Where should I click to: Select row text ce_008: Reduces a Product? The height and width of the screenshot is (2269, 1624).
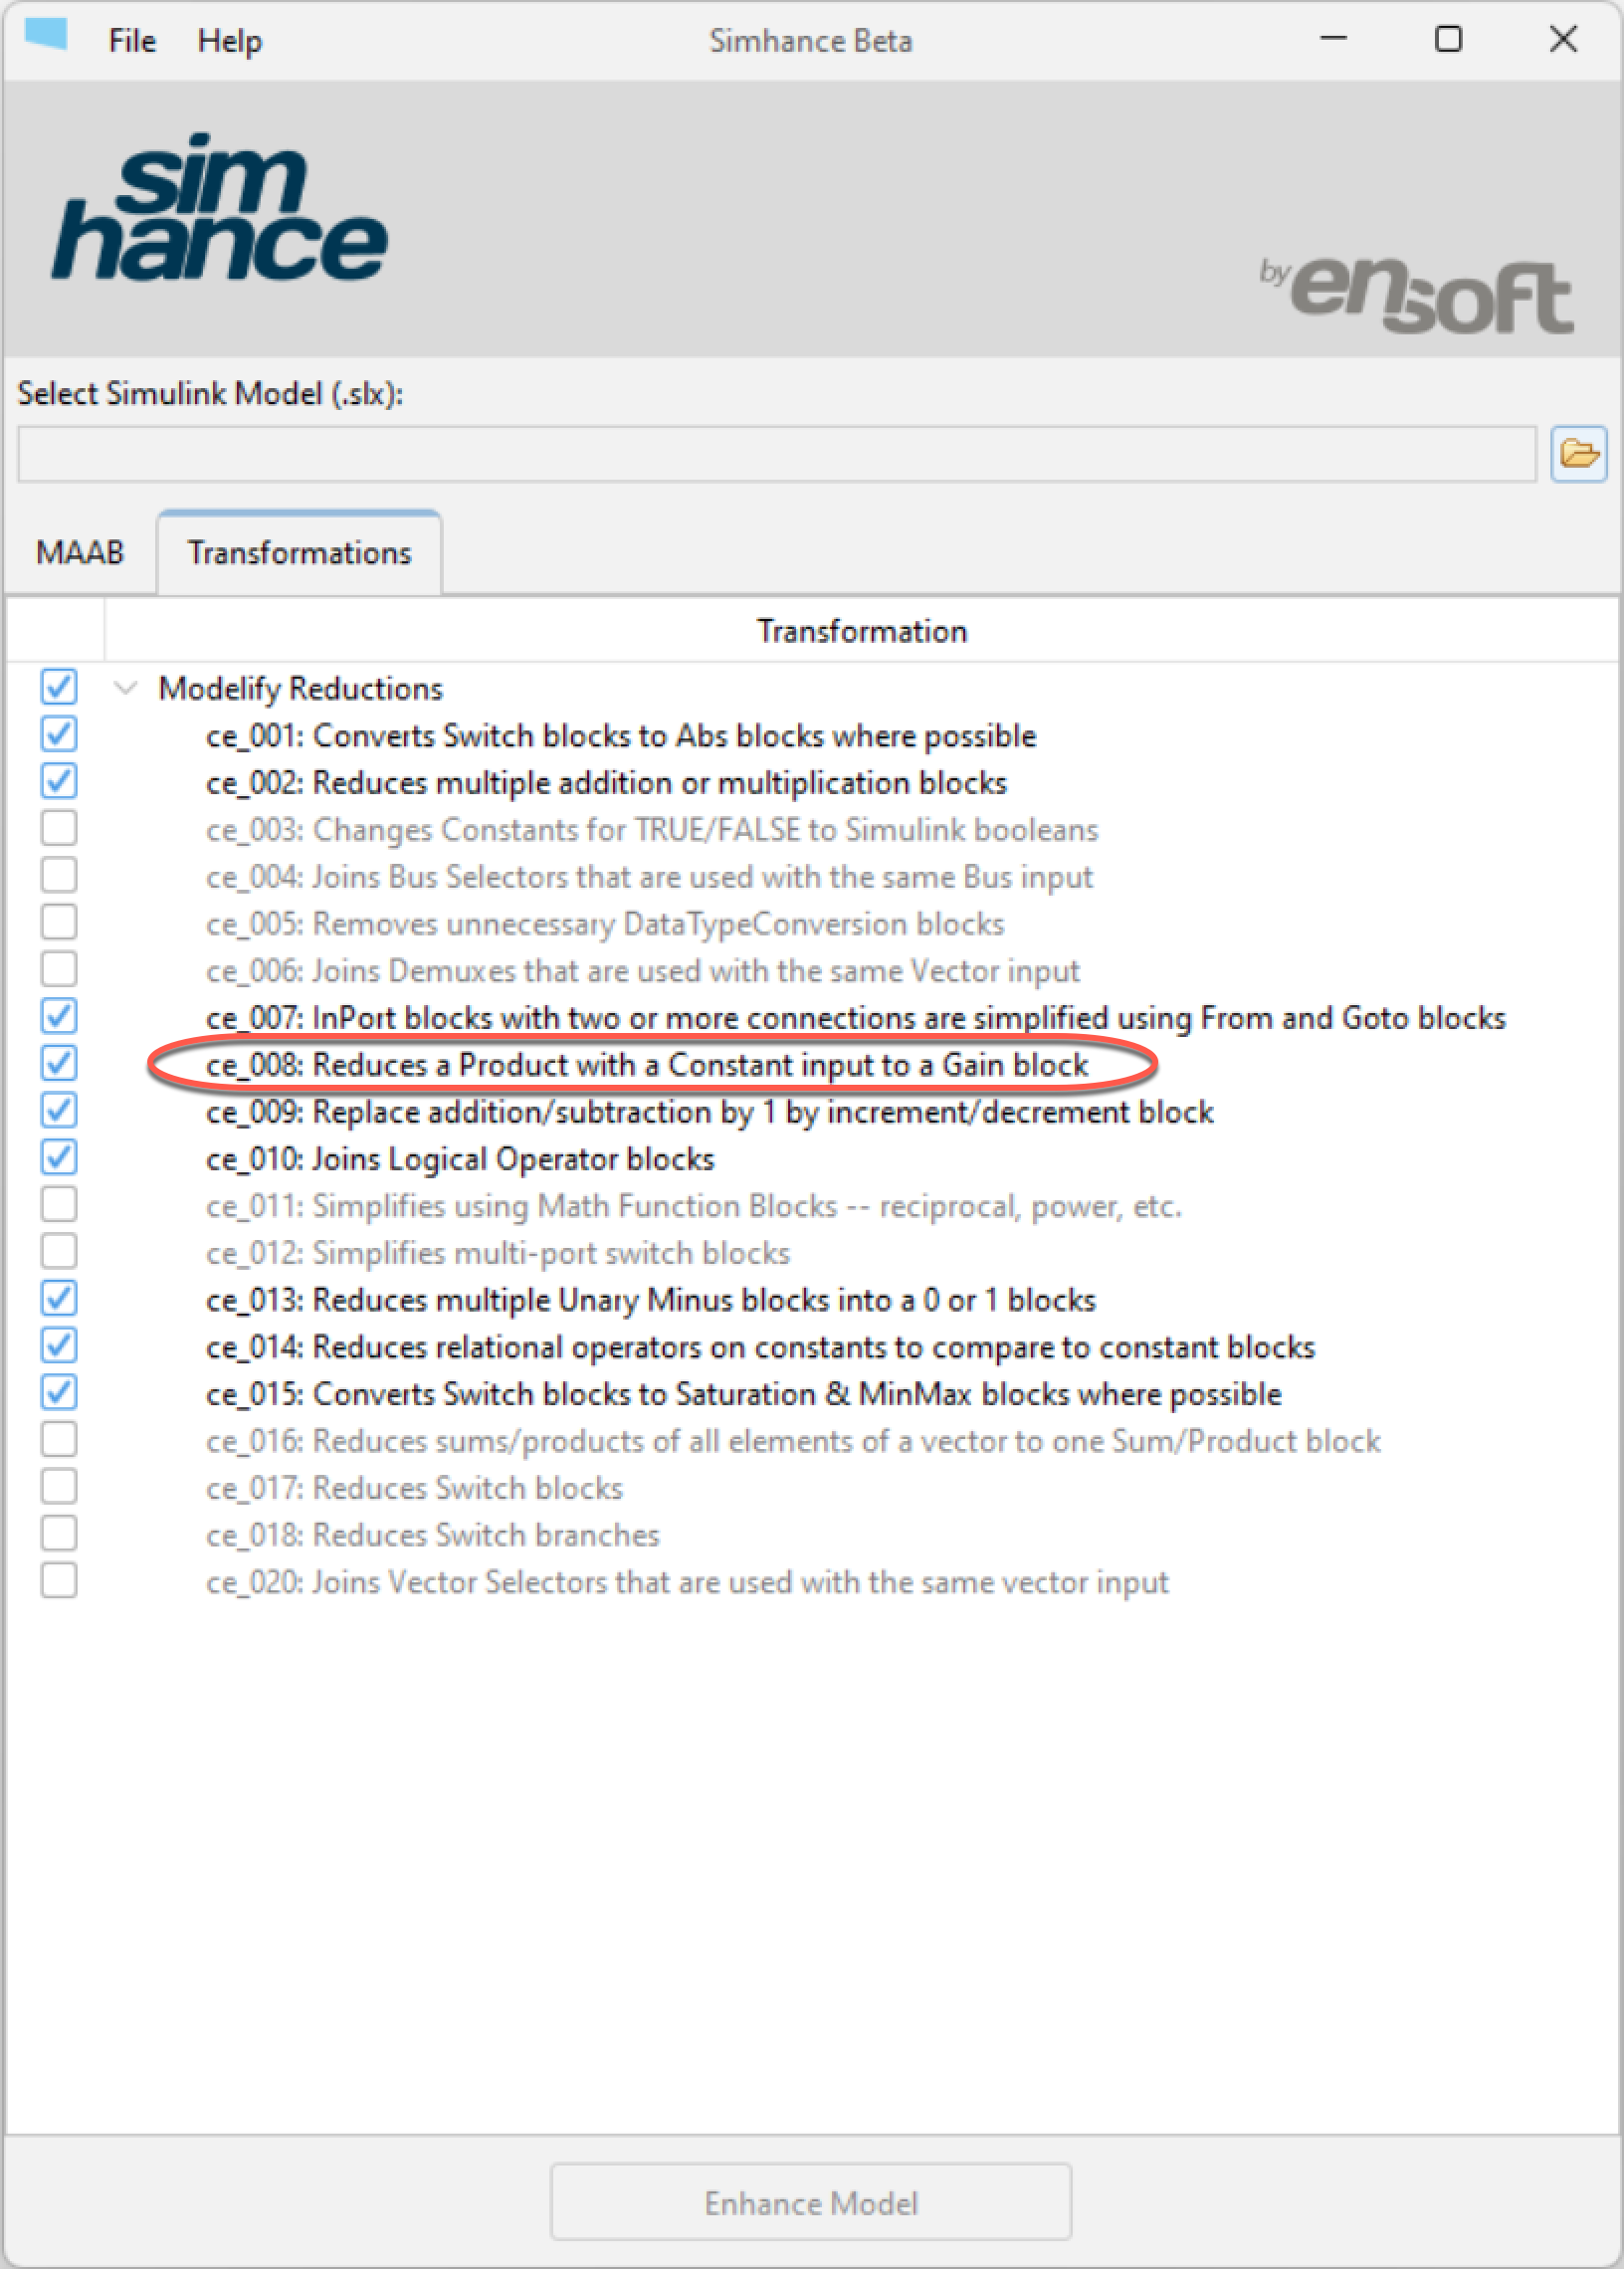tap(647, 1065)
